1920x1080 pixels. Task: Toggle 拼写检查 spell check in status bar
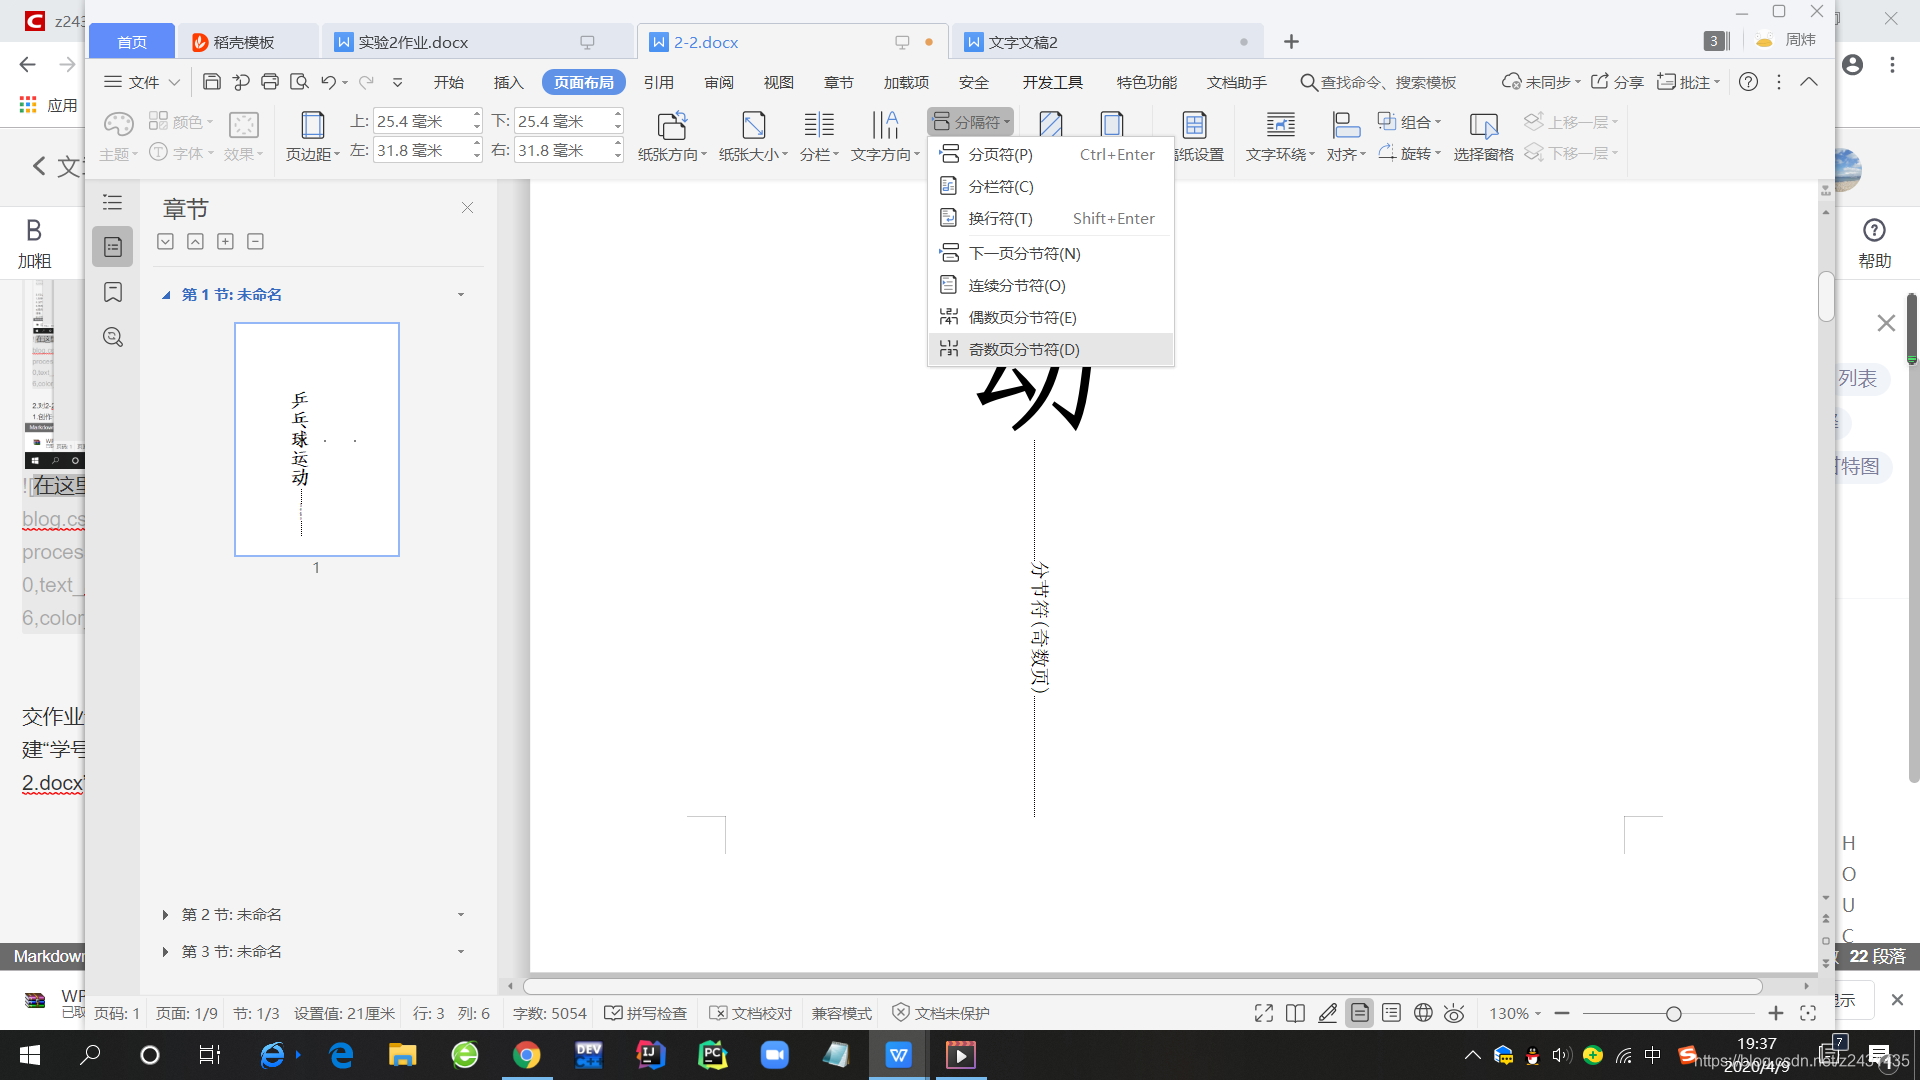[x=646, y=1013]
